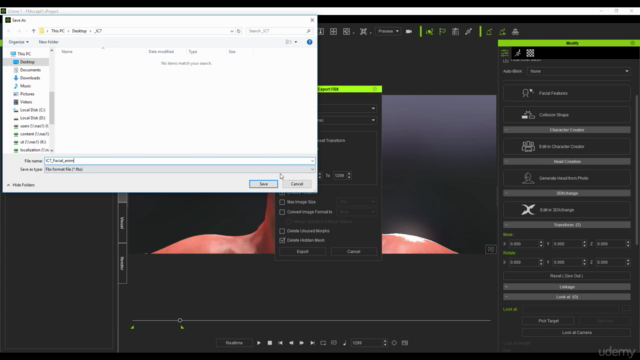
Task: Click the clipboard list icon in toolbar
Action: click(x=456, y=31)
